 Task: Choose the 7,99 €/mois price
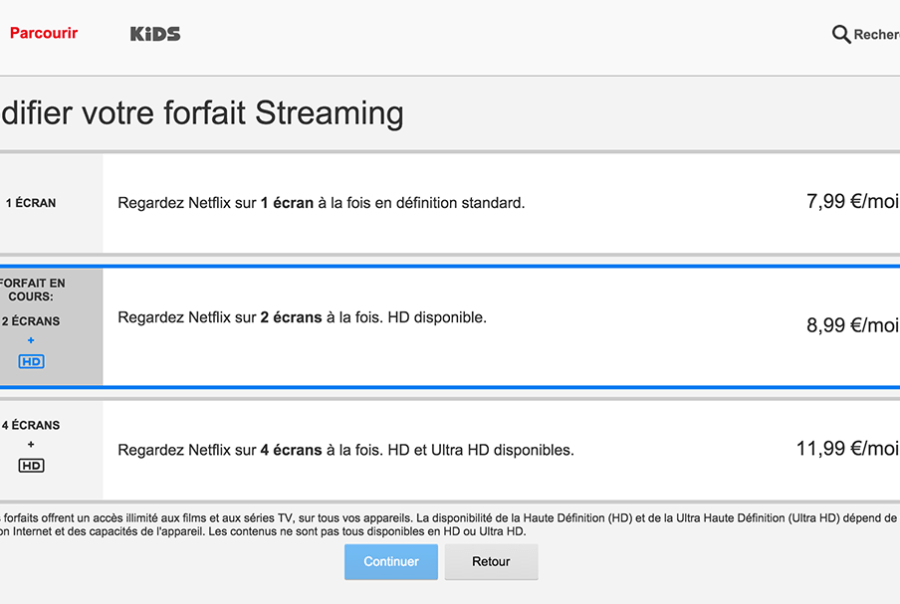(853, 201)
